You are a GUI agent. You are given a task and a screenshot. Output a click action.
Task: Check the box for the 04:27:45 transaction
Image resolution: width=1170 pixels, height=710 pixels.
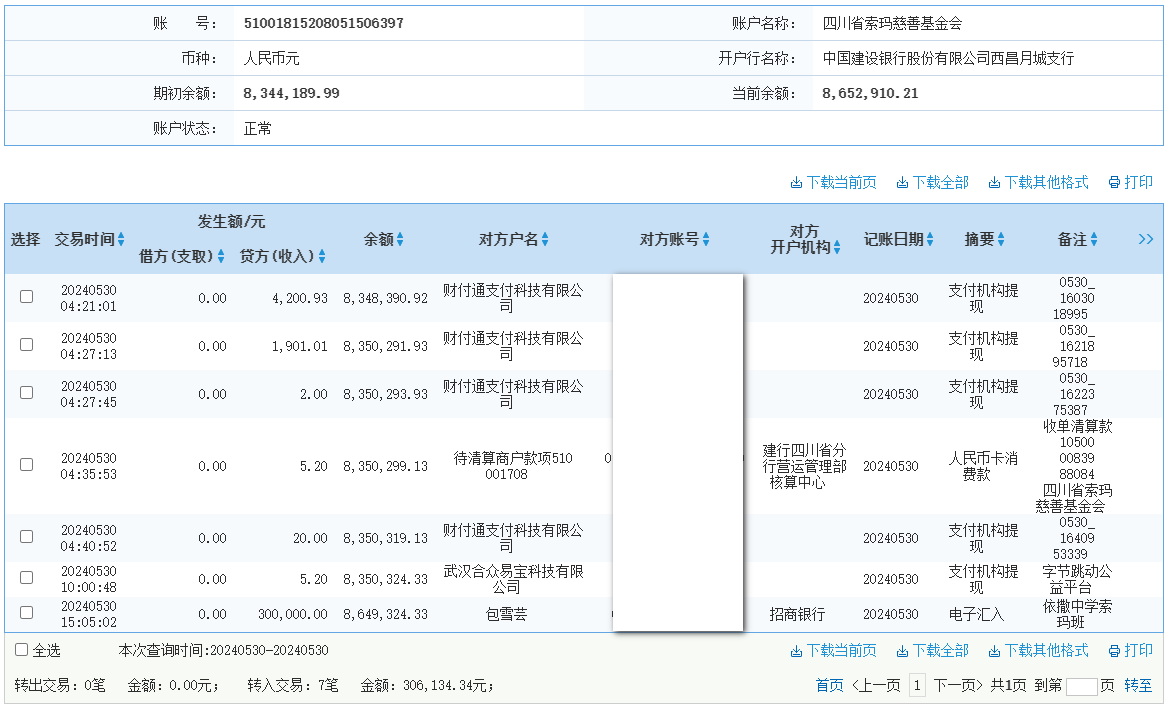(x=26, y=392)
